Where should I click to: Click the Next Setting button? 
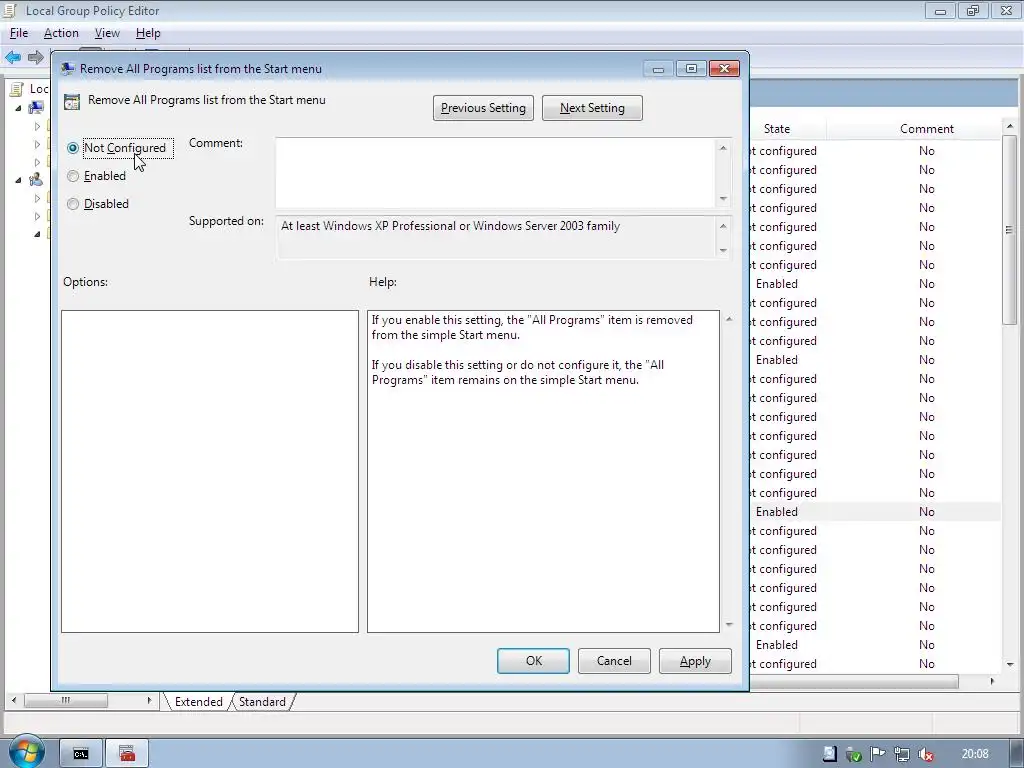tap(592, 108)
